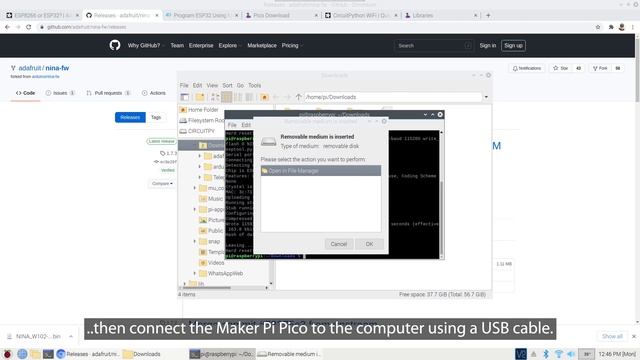640x360 pixels.
Task: Select CIRCUITPY drive in the places list
Action: pos(197,131)
